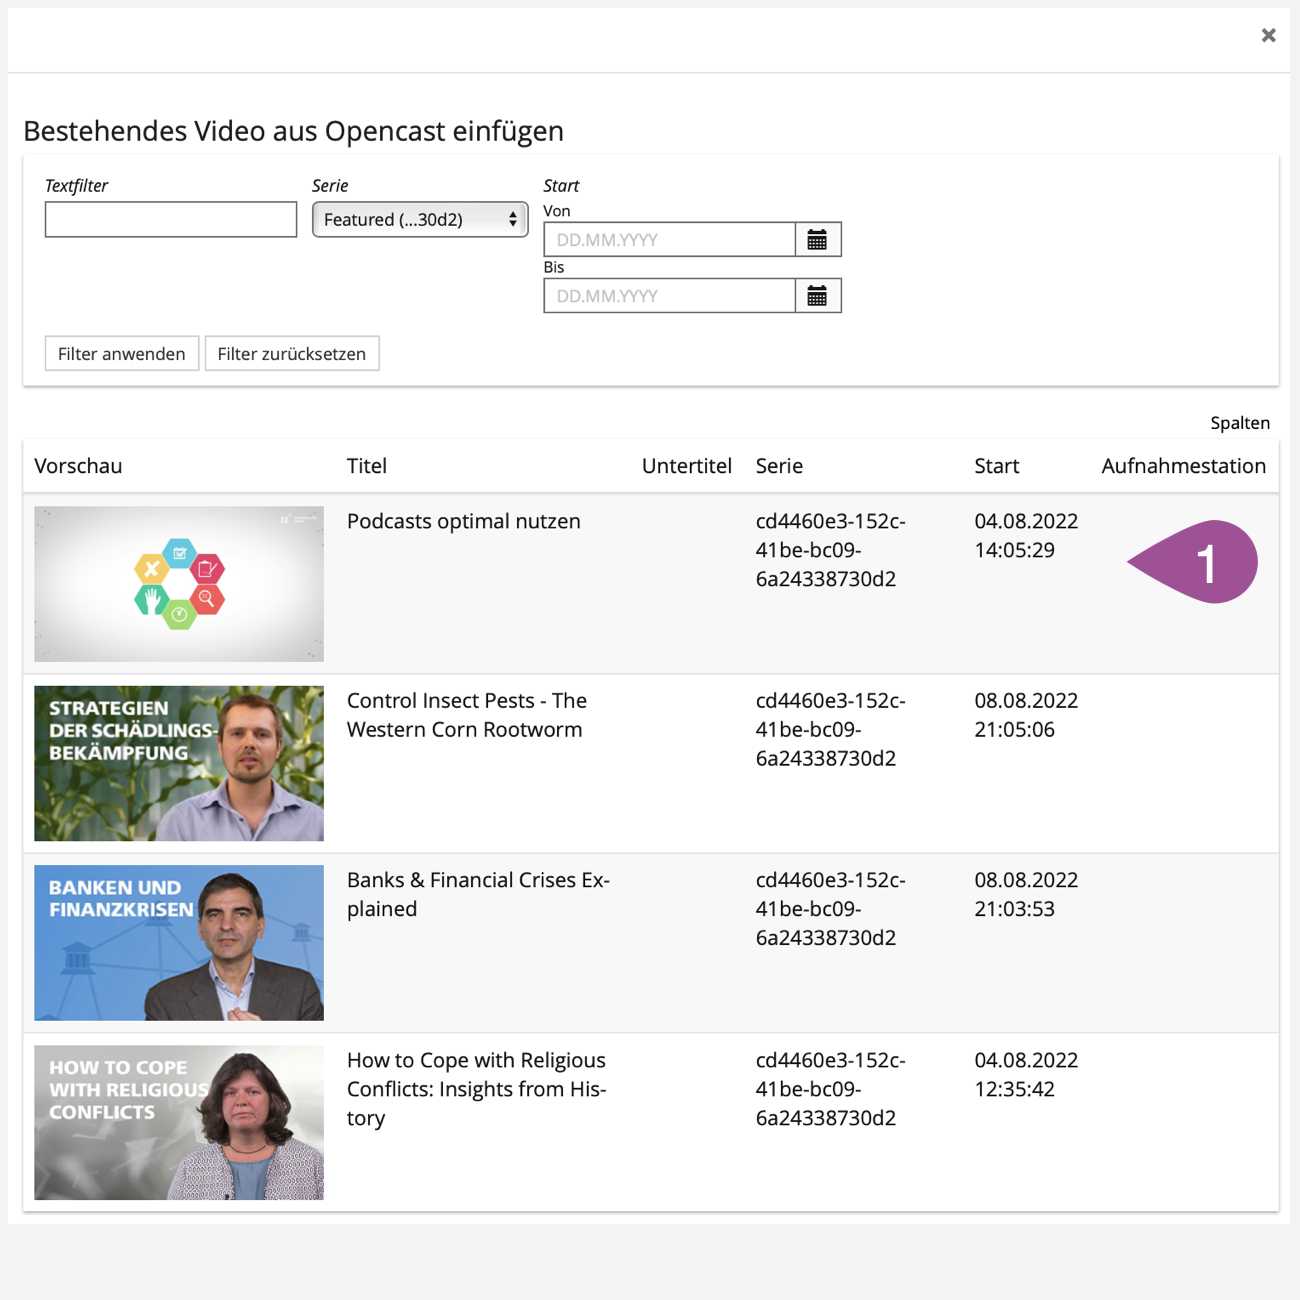Viewport: 1300px width, 1300px height.
Task: Choose the Banks & Financial Crises Explained title
Action: (478, 894)
